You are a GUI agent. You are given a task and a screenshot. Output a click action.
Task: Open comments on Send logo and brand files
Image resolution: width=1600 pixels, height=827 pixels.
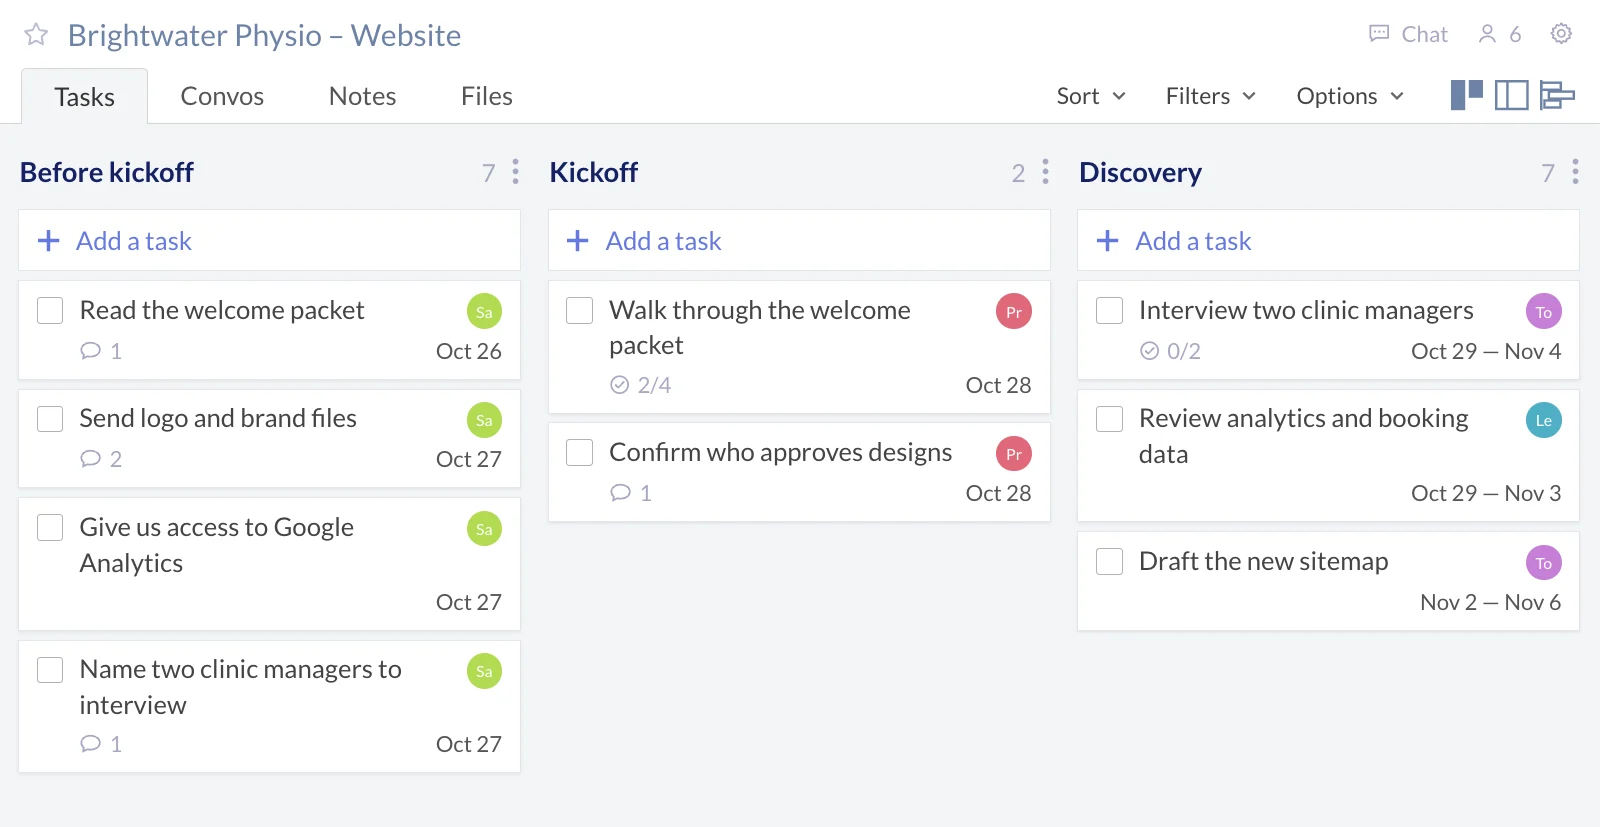[101, 459]
